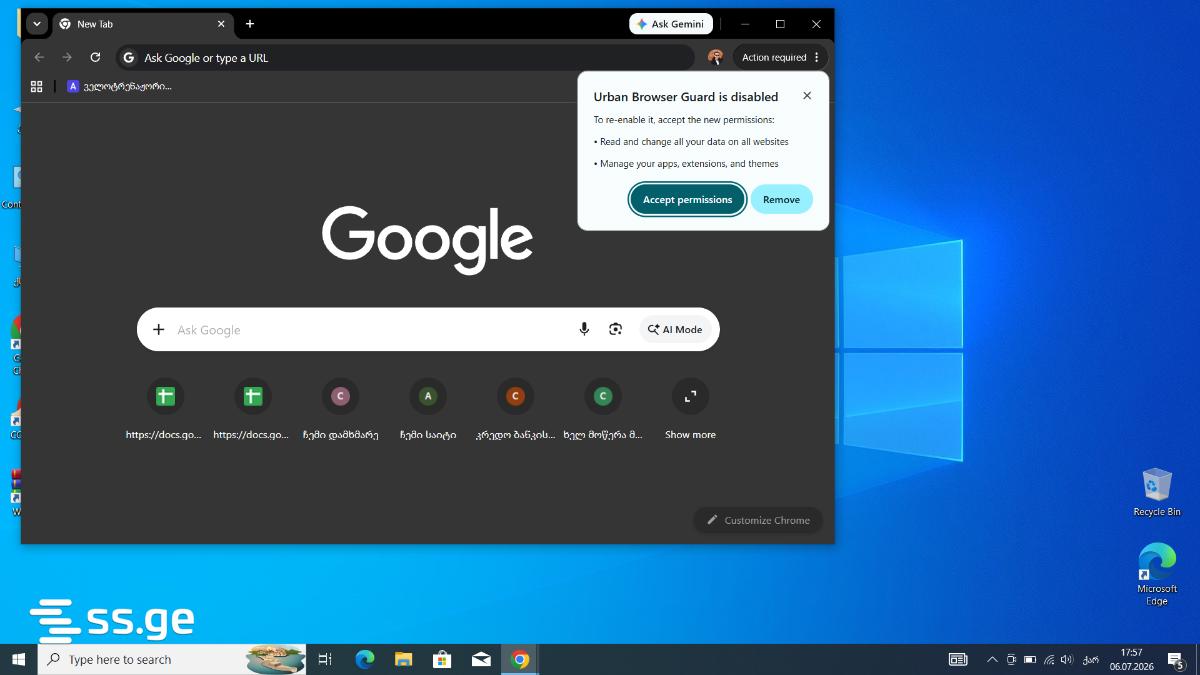1200x675 pixels.
Task: Click the Ask Gemini button
Action: pyautogui.click(x=671, y=24)
